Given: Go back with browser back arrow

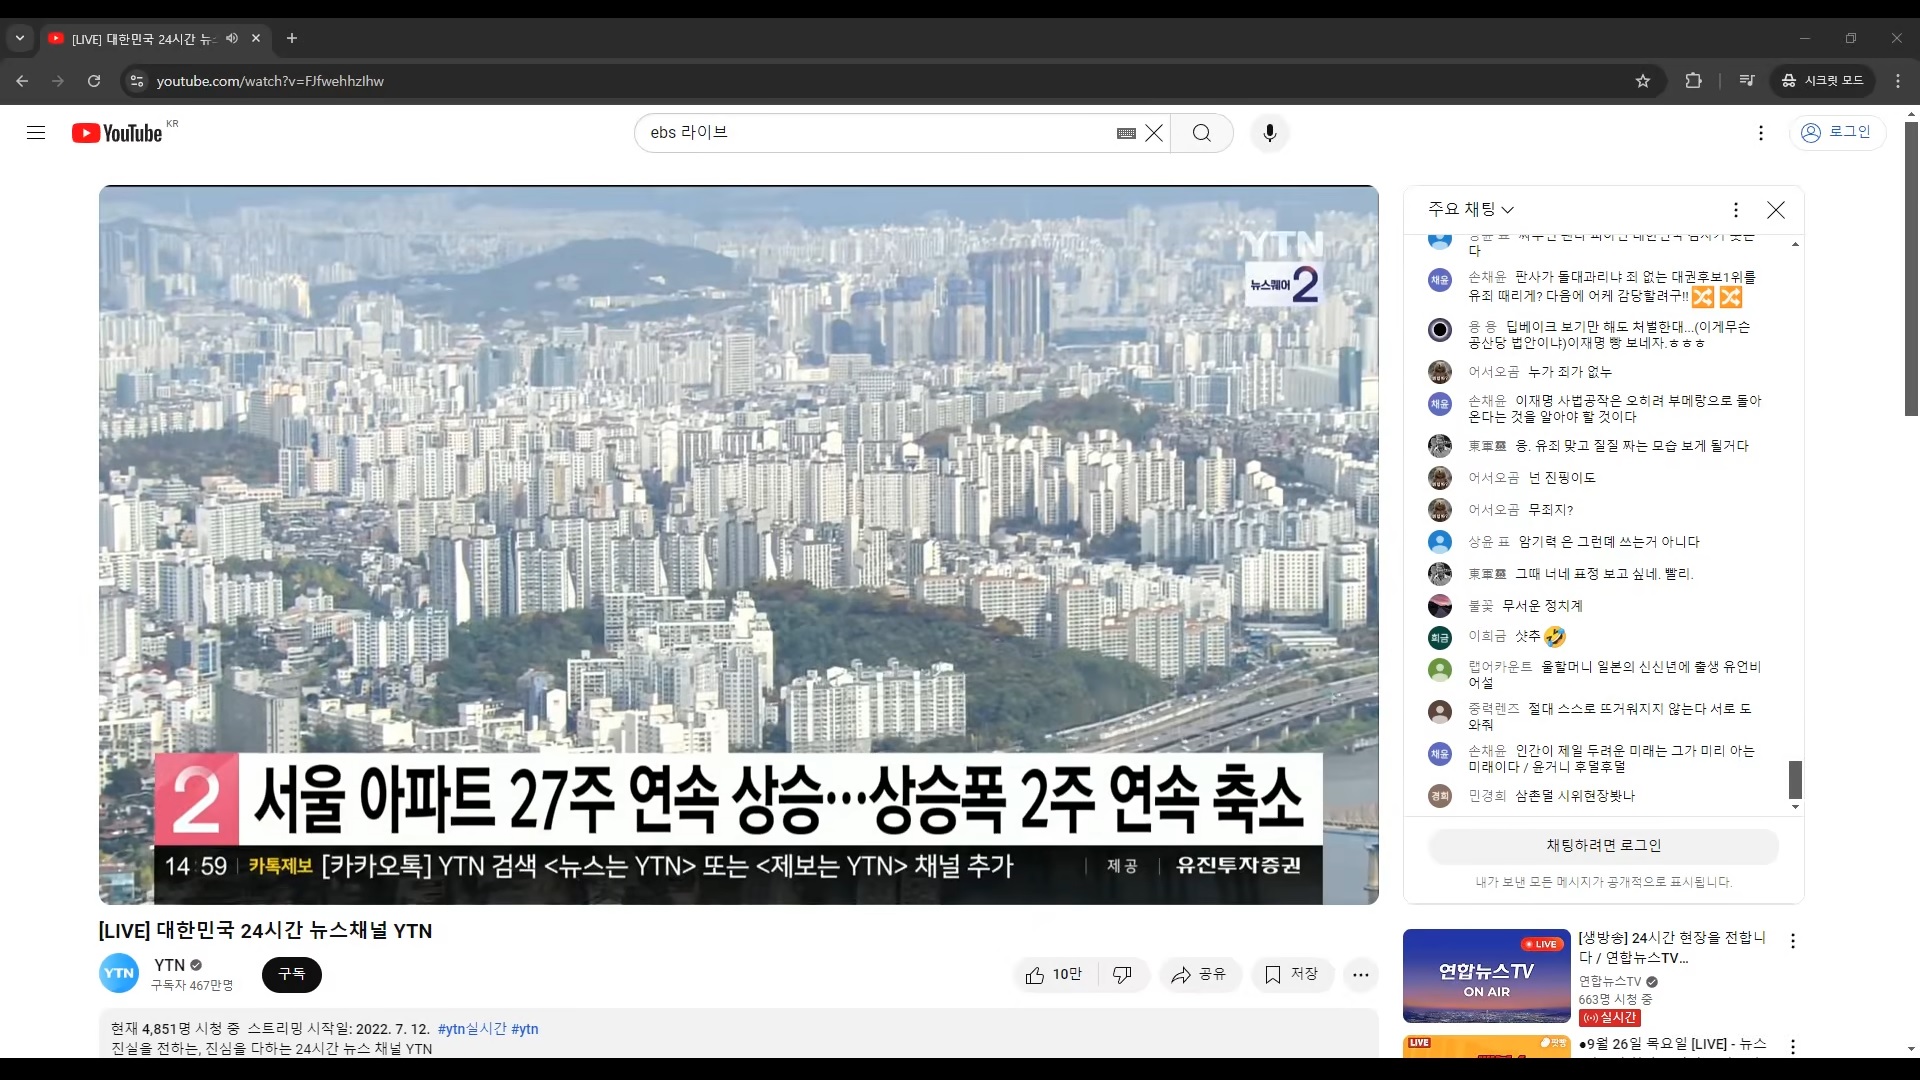Looking at the screenshot, I should click(x=22, y=81).
